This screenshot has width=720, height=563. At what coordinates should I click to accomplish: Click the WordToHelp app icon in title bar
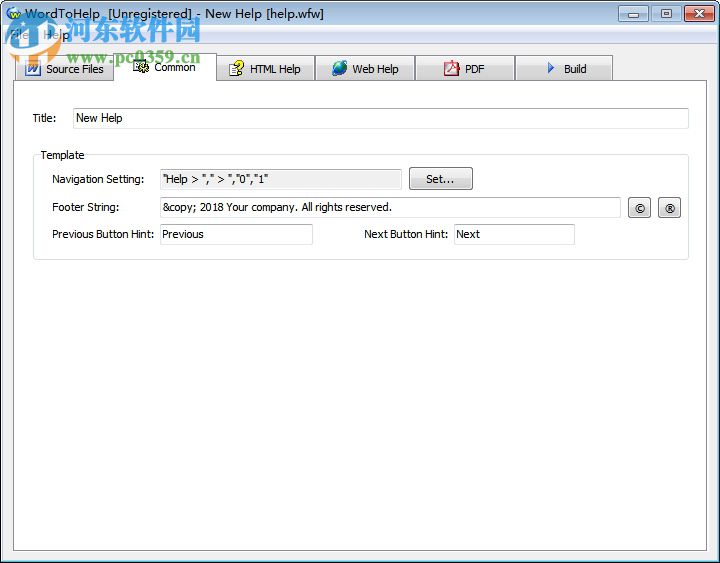click(x=13, y=13)
